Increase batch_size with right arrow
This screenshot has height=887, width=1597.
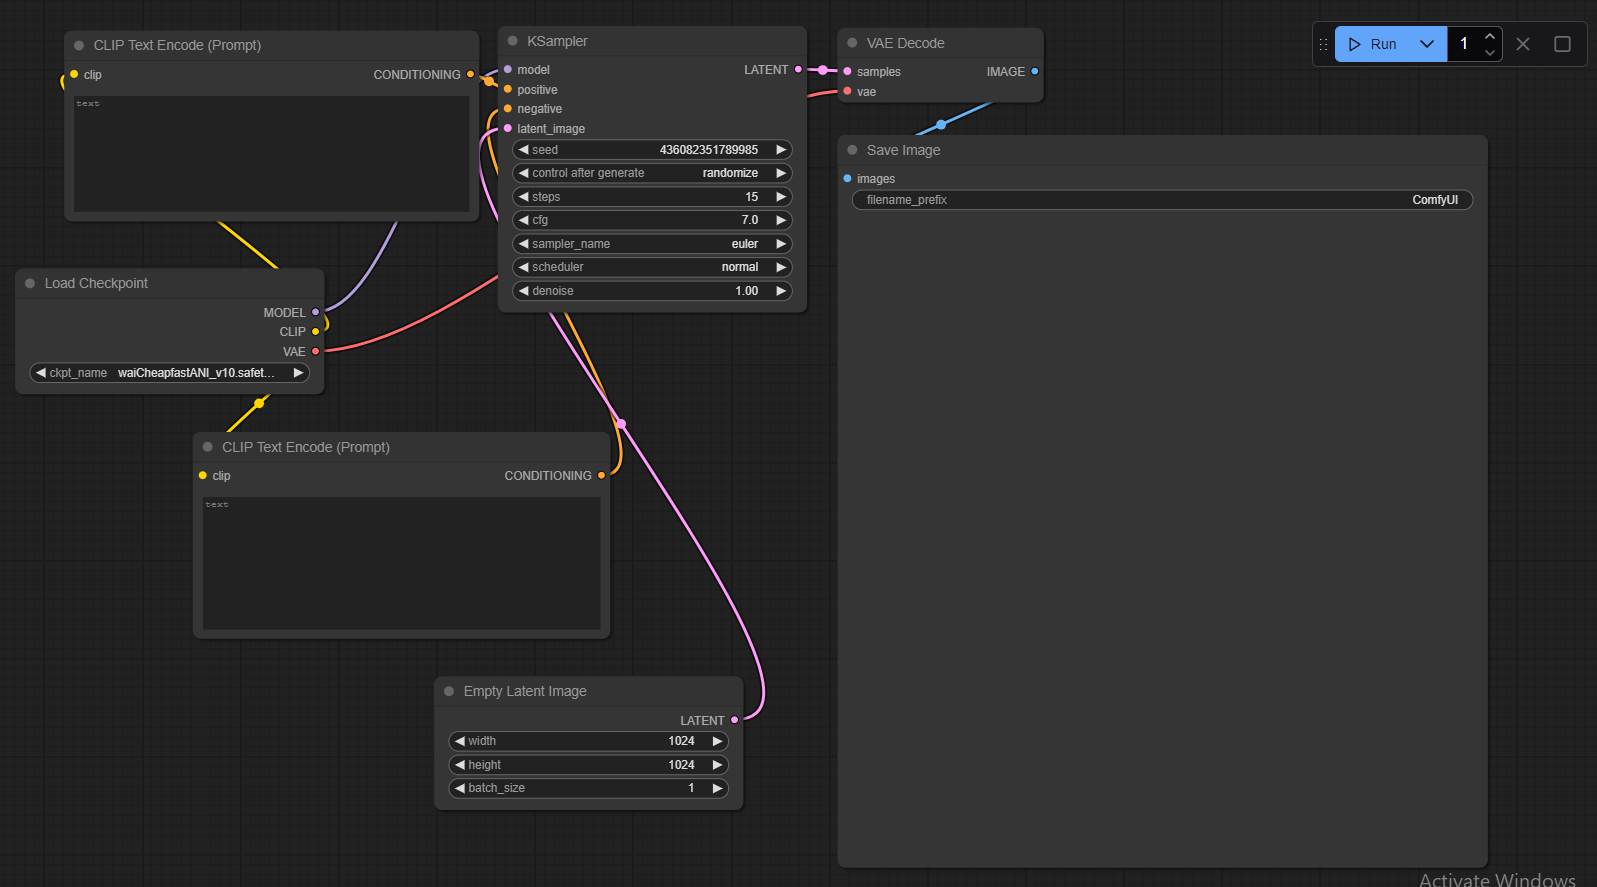pyautogui.click(x=717, y=788)
